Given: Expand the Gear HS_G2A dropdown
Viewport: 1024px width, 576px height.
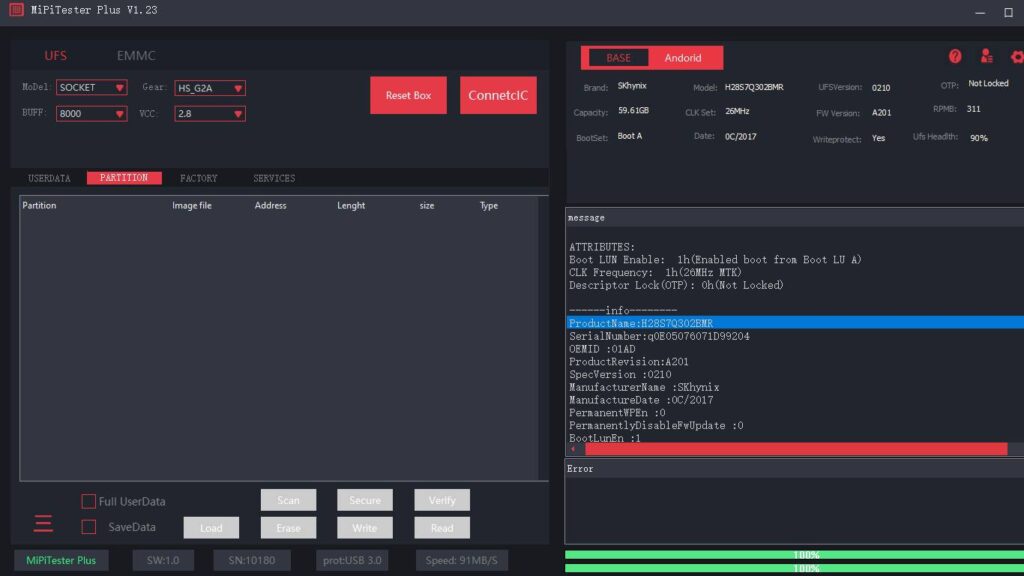Looking at the screenshot, I should tap(209, 88).
